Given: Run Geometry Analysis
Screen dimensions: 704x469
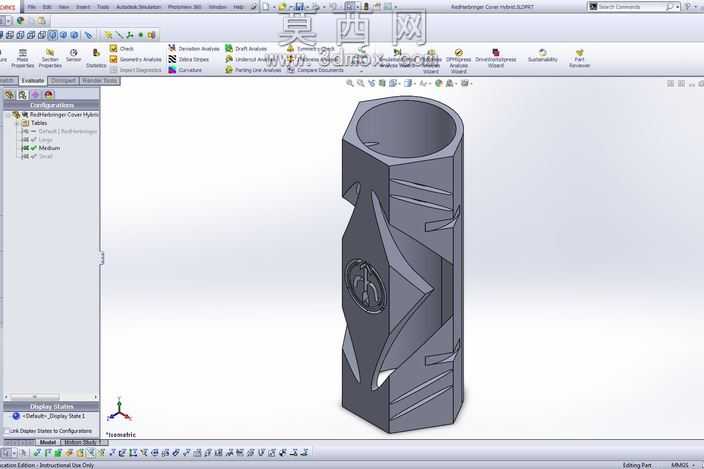Looking at the screenshot, I should pyautogui.click(x=136, y=59).
